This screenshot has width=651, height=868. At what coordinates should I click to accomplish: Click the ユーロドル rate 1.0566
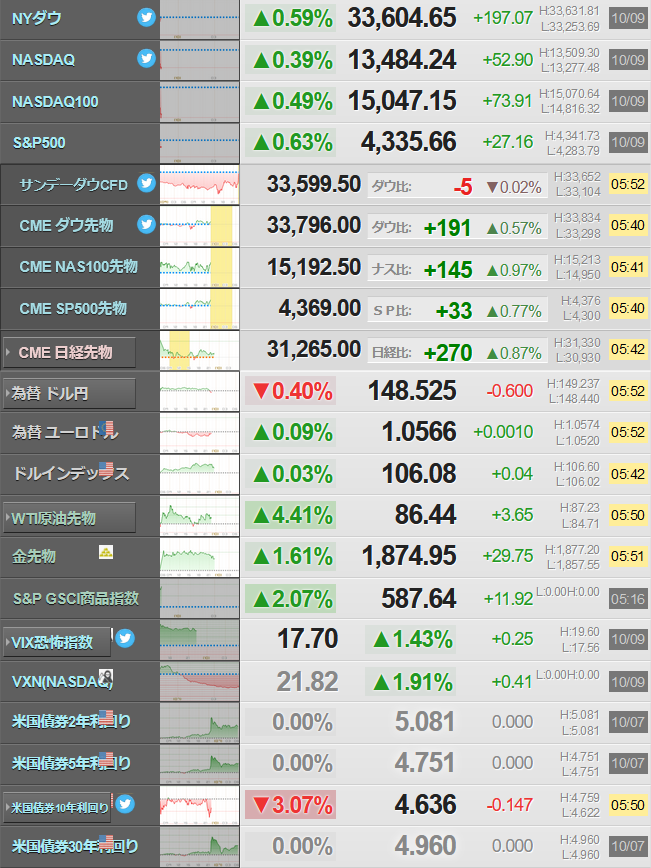tap(419, 432)
